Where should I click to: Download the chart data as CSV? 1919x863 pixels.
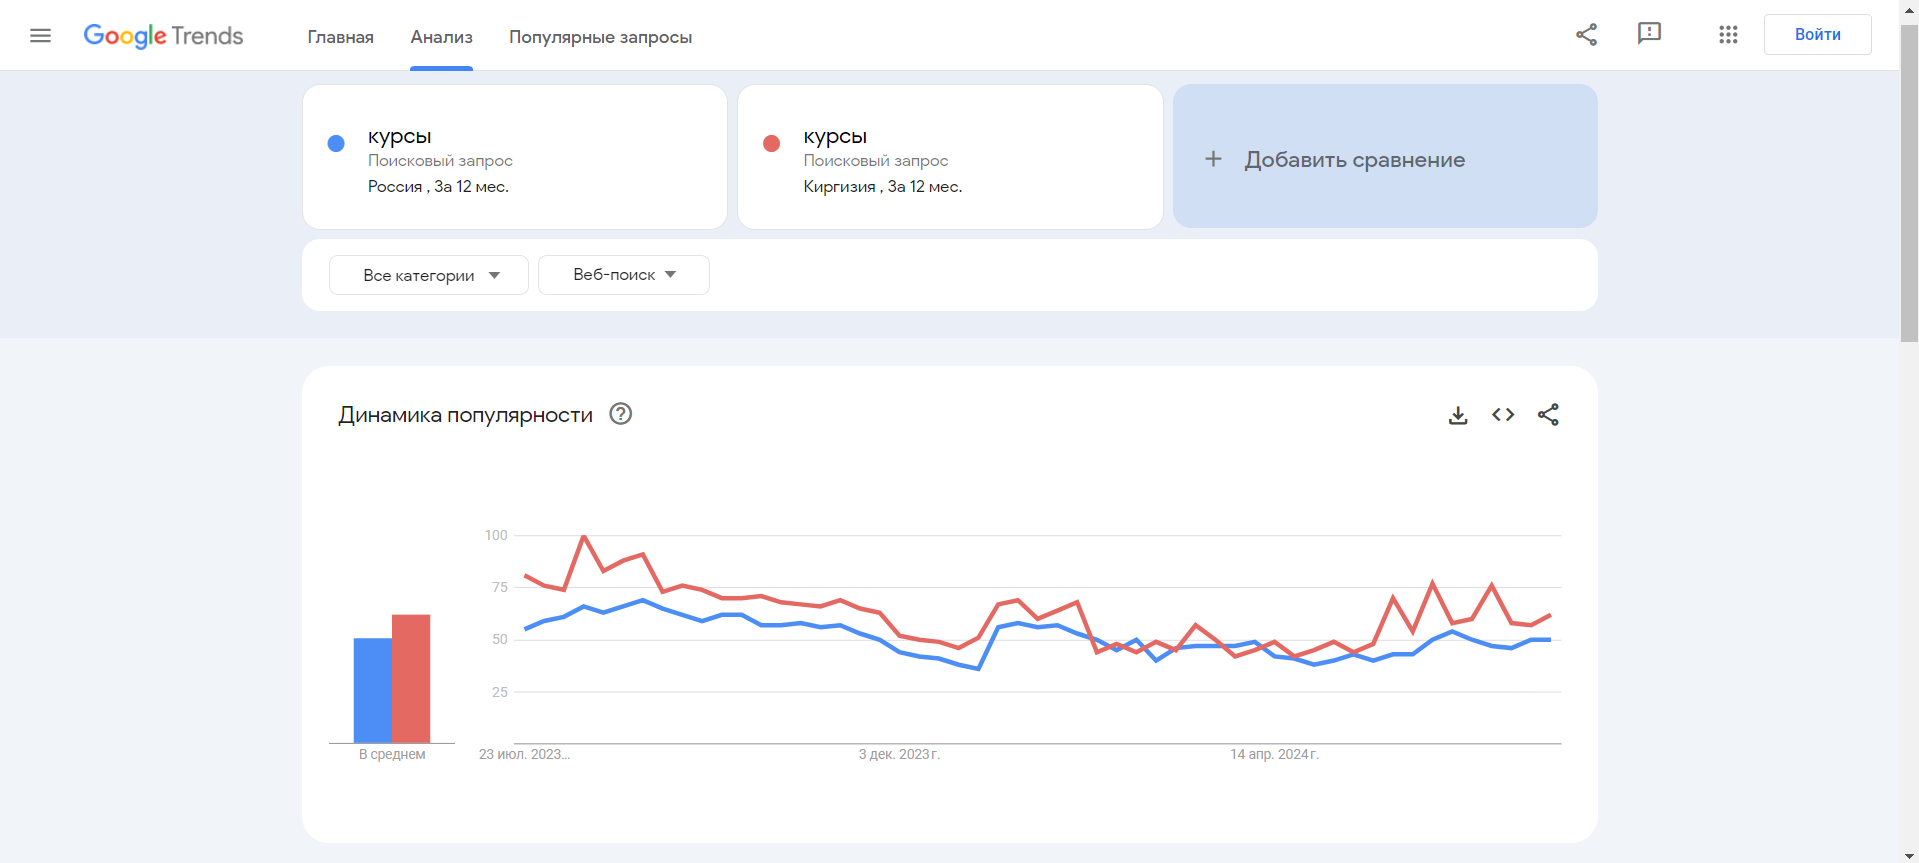pyautogui.click(x=1458, y=415)
